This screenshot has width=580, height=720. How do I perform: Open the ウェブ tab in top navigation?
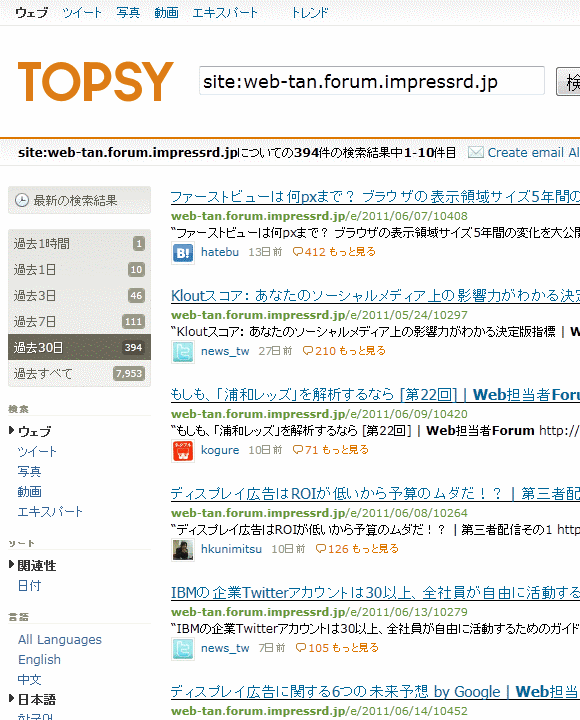[31, 13]
